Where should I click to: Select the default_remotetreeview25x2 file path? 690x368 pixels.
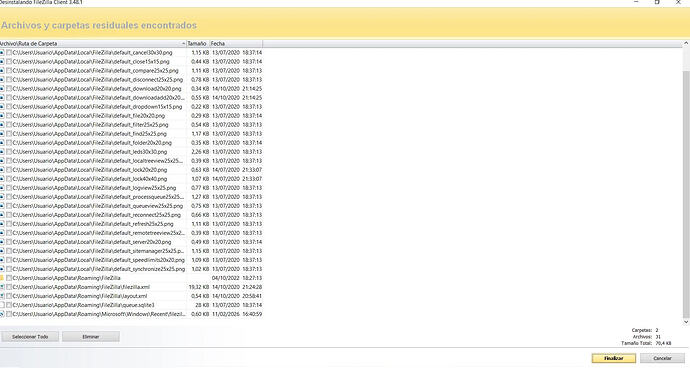[99, 233]
